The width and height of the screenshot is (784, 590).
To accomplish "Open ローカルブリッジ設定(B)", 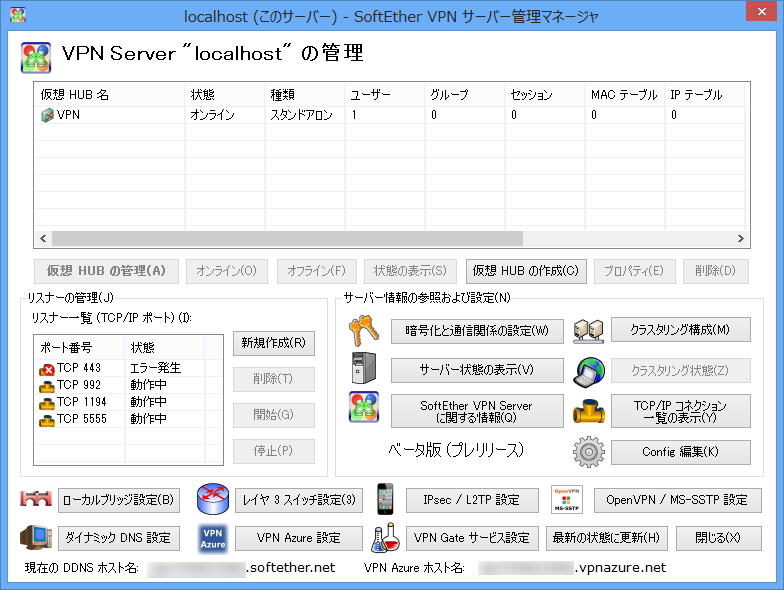I will pyautogui.click(x=119, y=500).
